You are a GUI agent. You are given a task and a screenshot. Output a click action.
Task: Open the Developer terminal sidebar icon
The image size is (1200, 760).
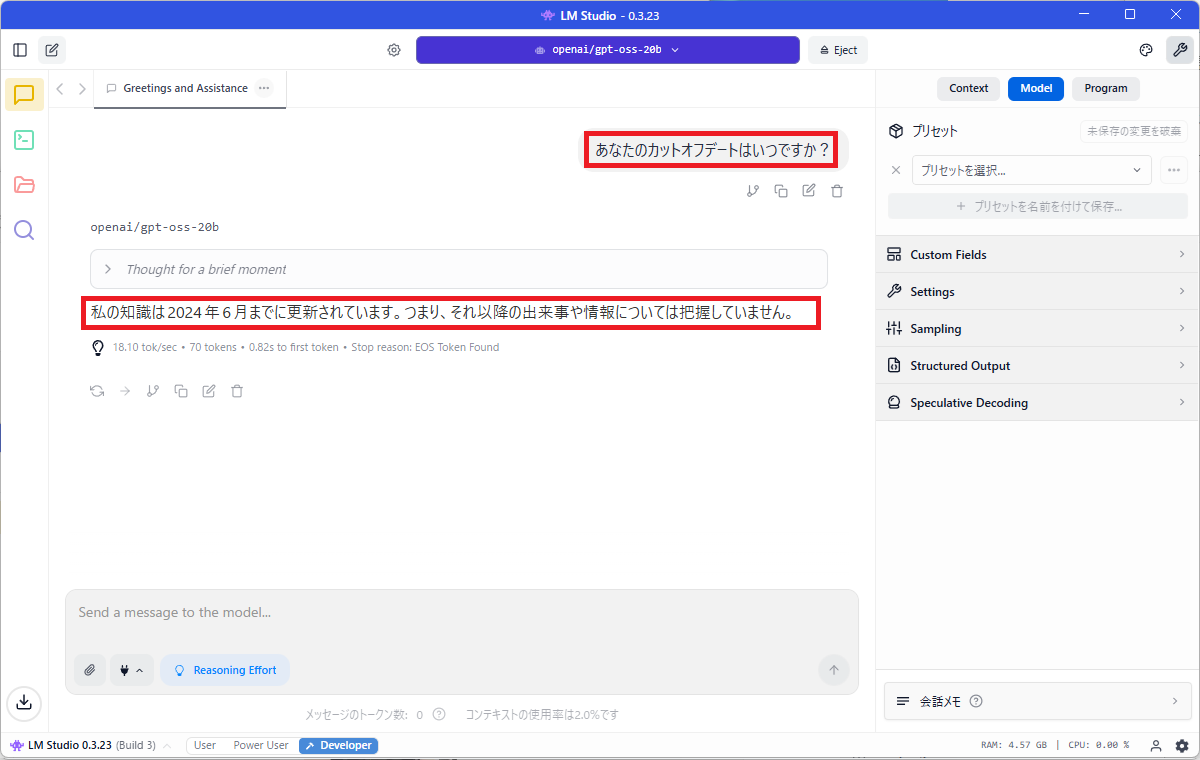click(x=25, y=140)
